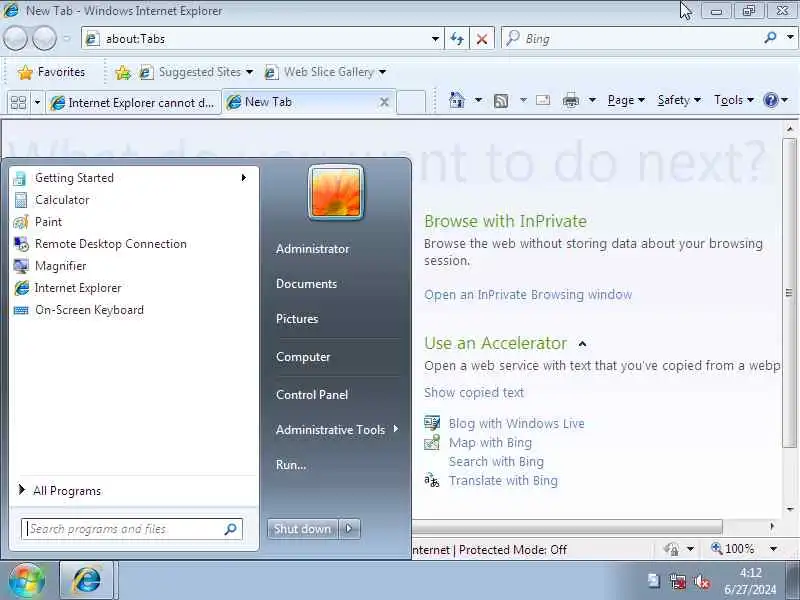The height and width of the screenshot is (600, 800).
Task: Open the Home button dropdown arrow
Action: 478,100
